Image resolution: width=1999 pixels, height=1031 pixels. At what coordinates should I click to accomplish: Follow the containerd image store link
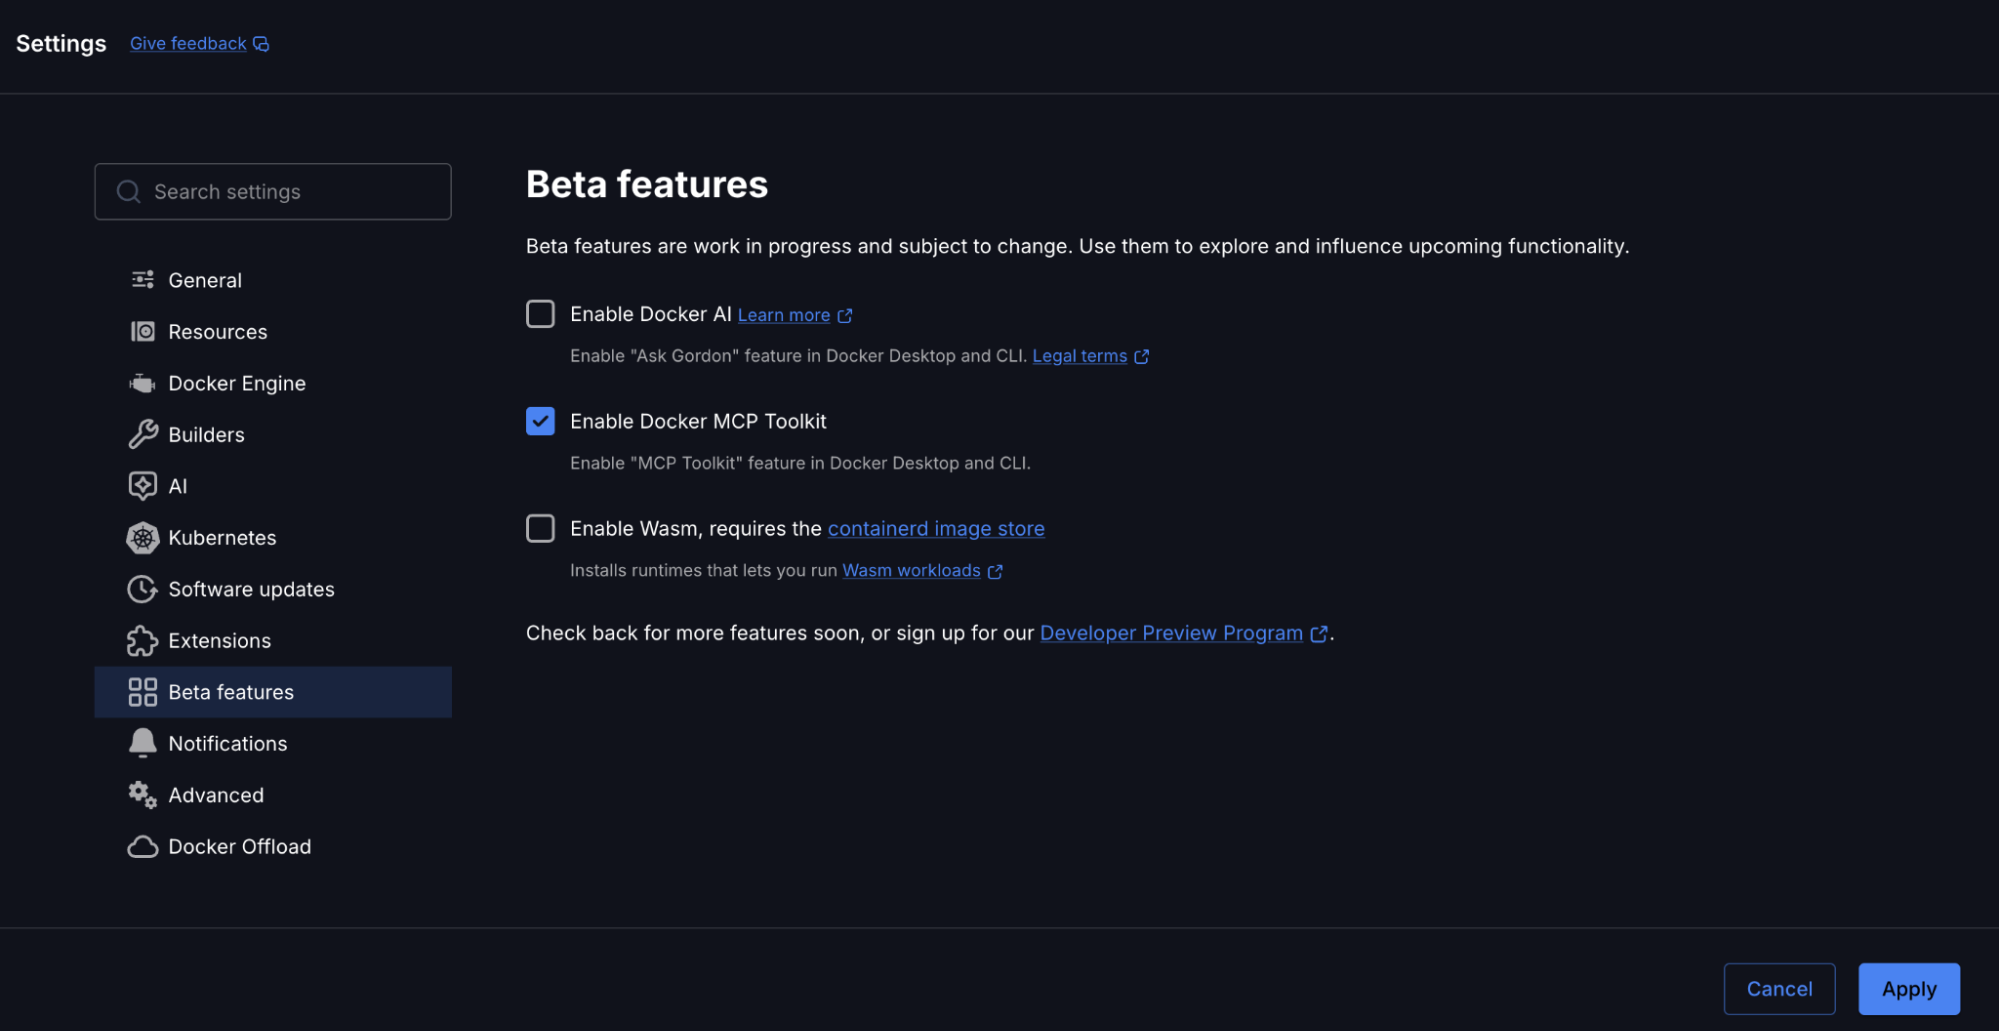(936, 529)
